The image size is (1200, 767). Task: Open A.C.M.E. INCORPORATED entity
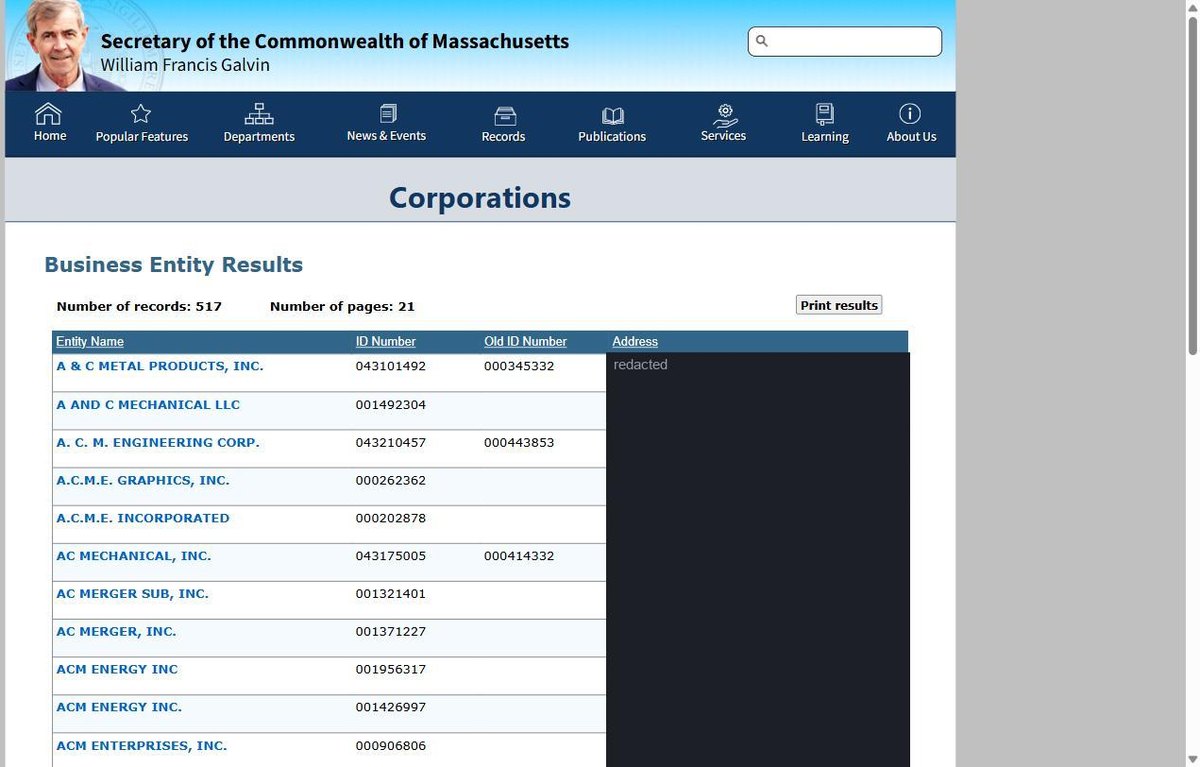point(143,518)
